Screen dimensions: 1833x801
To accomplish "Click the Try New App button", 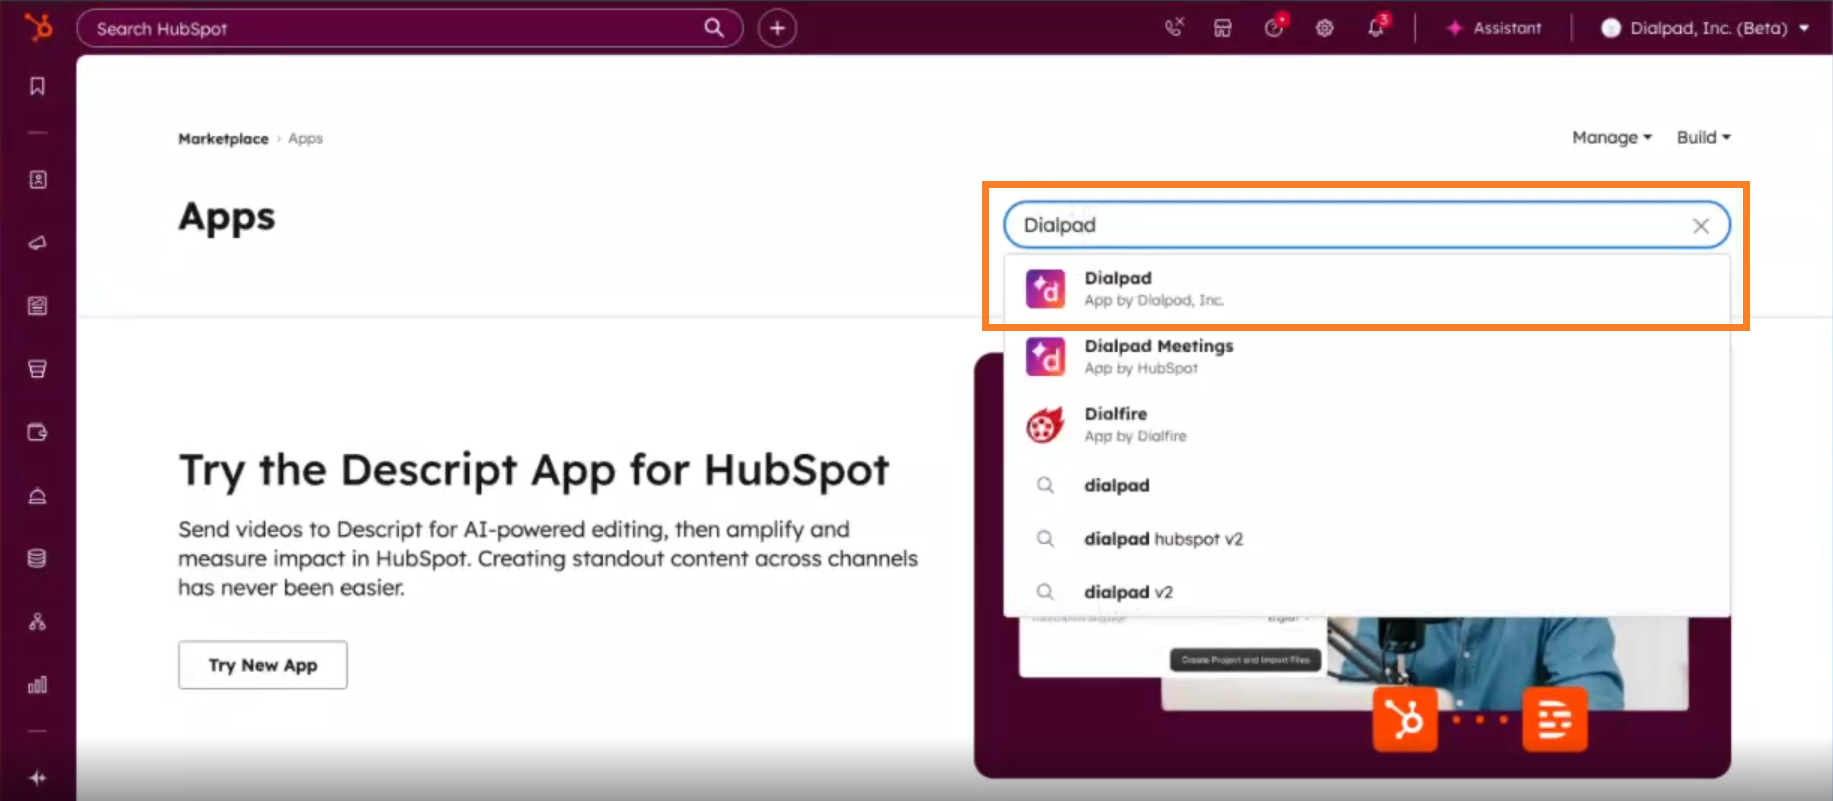I will [263, 665].
